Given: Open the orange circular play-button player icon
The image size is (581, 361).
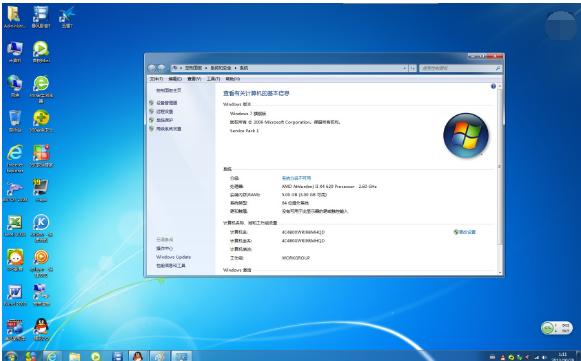Looking at the screenshot, I should [41, 262].
